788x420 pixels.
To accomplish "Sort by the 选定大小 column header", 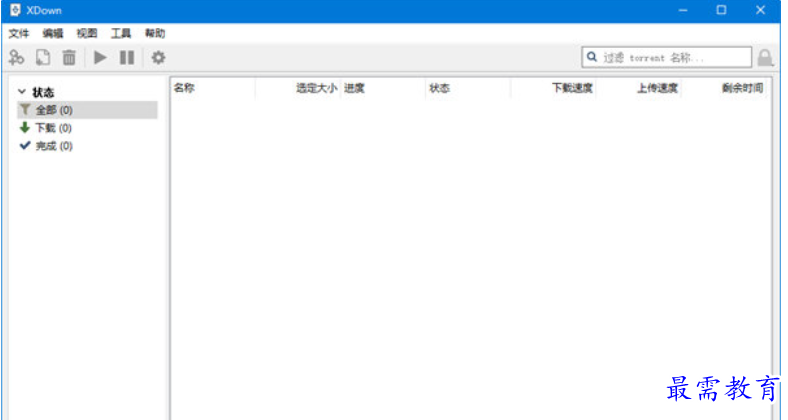I will pyautogui.click(x=298, y=88).
